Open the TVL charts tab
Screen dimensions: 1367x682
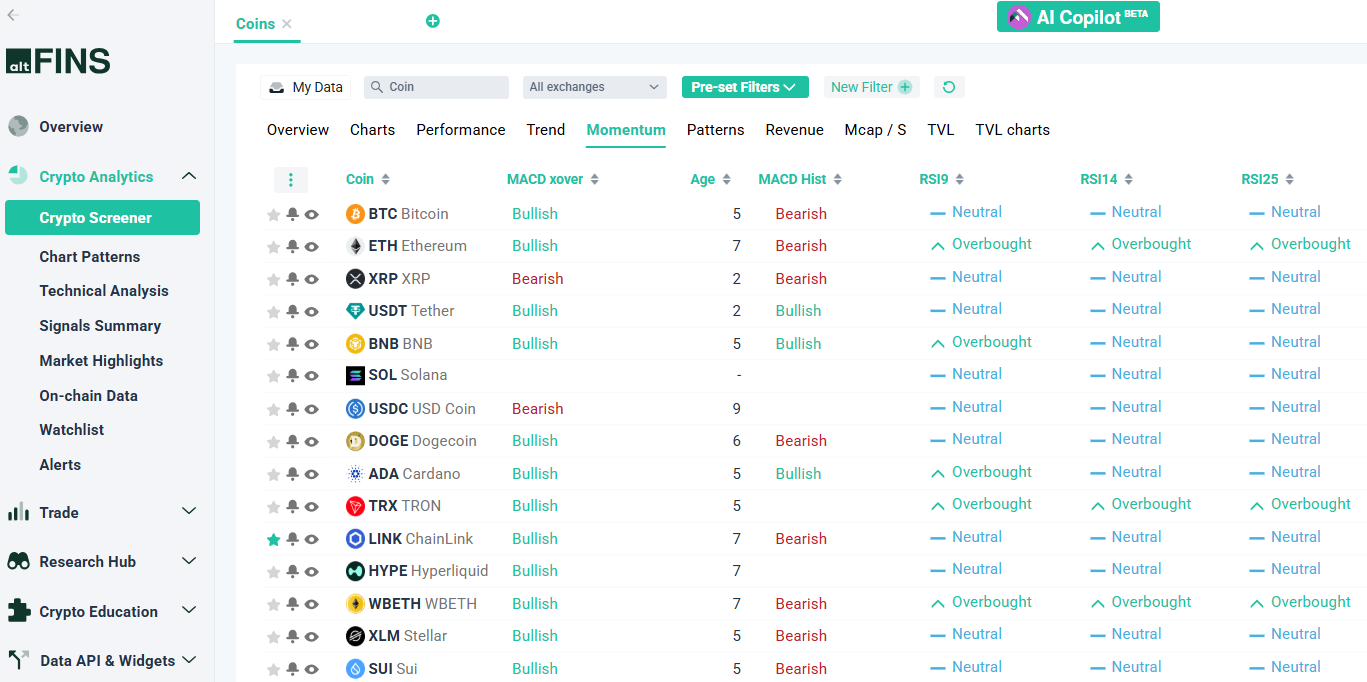coord(1013,130)
